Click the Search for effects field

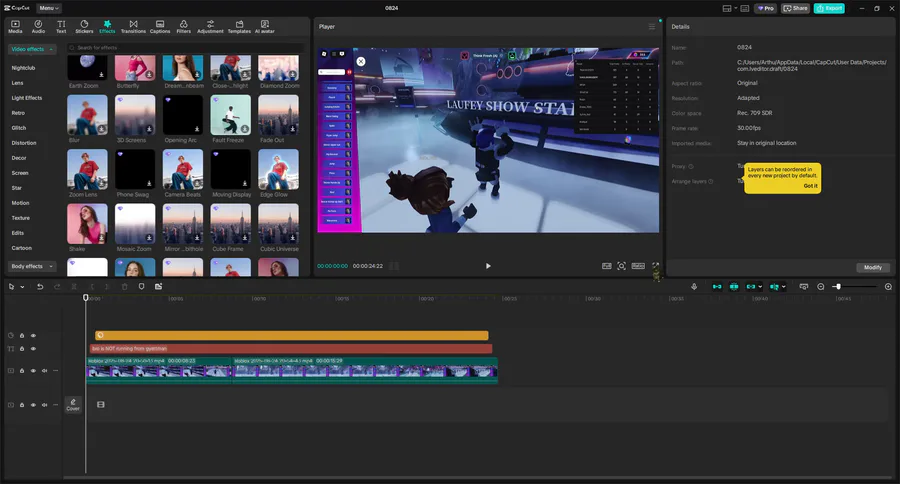coord(185,48)
